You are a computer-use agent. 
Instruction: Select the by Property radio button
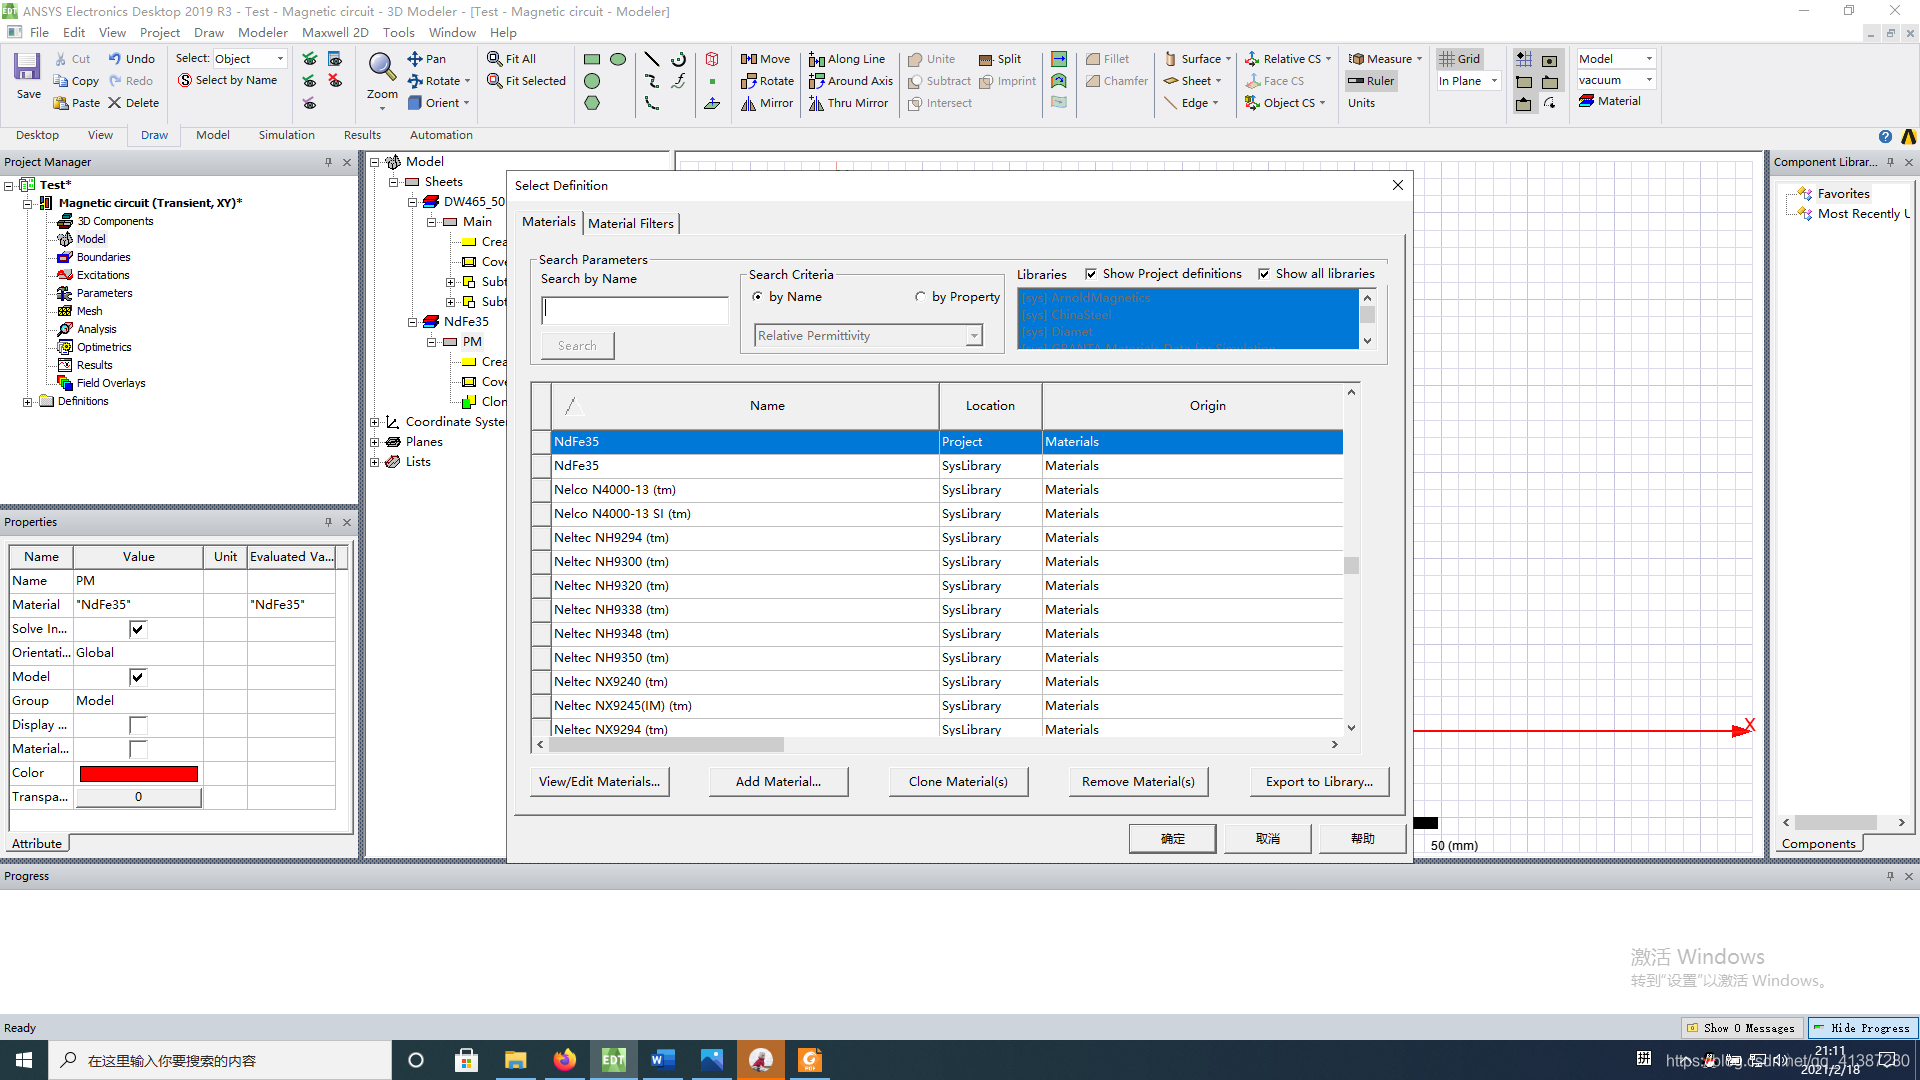click(x=920, y=297)
